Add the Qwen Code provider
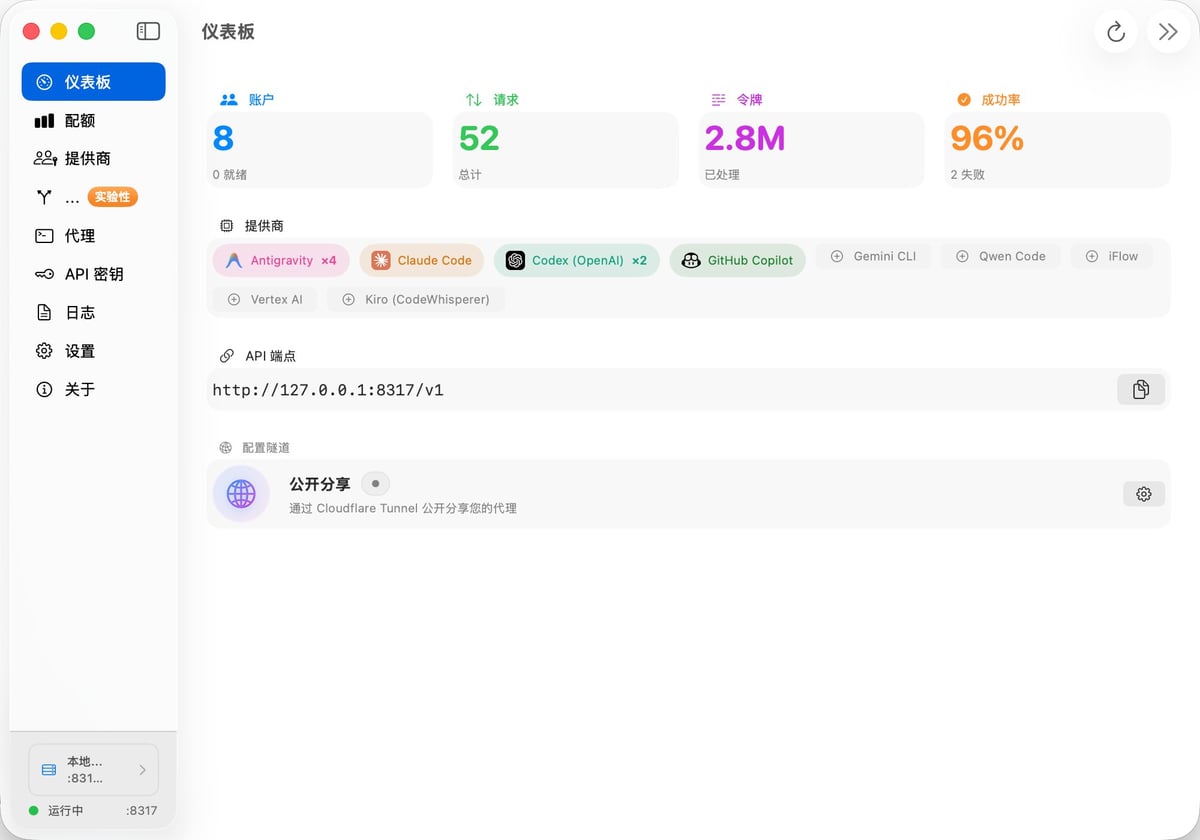This screenshot has height=840, width=1200. (x=1000, y=257)
